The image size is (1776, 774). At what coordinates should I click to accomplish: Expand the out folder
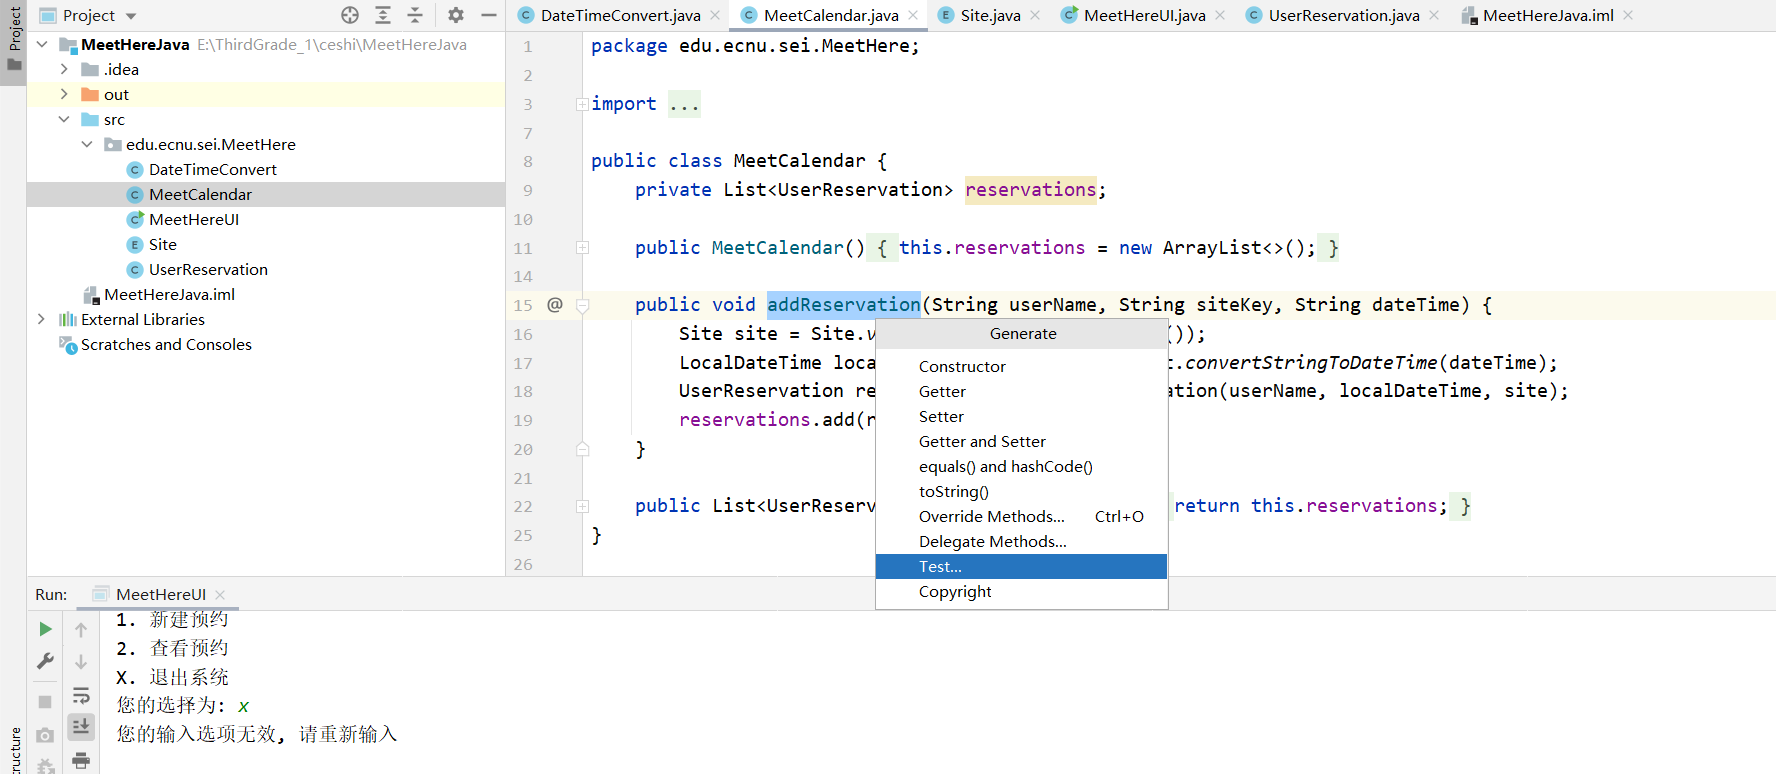pos(64,94)
